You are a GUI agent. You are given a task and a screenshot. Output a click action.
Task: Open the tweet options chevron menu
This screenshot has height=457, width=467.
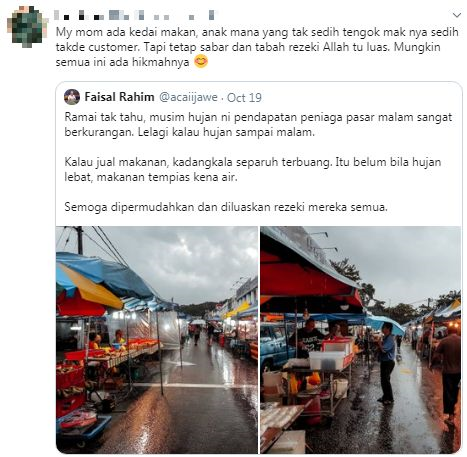coord(456,15)
